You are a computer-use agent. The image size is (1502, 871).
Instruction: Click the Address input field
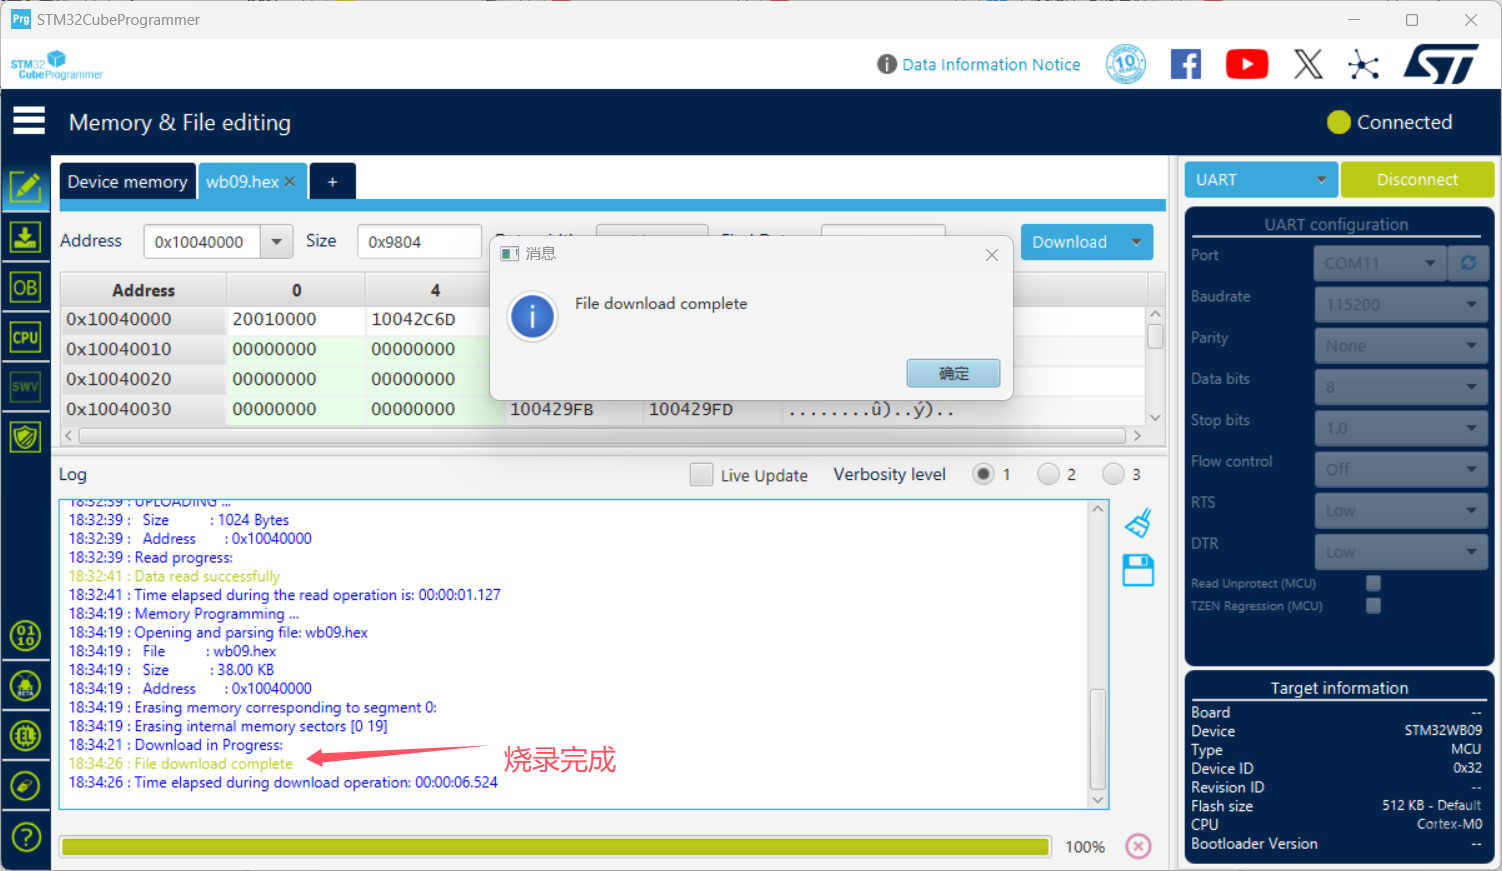tap(202, 241)
